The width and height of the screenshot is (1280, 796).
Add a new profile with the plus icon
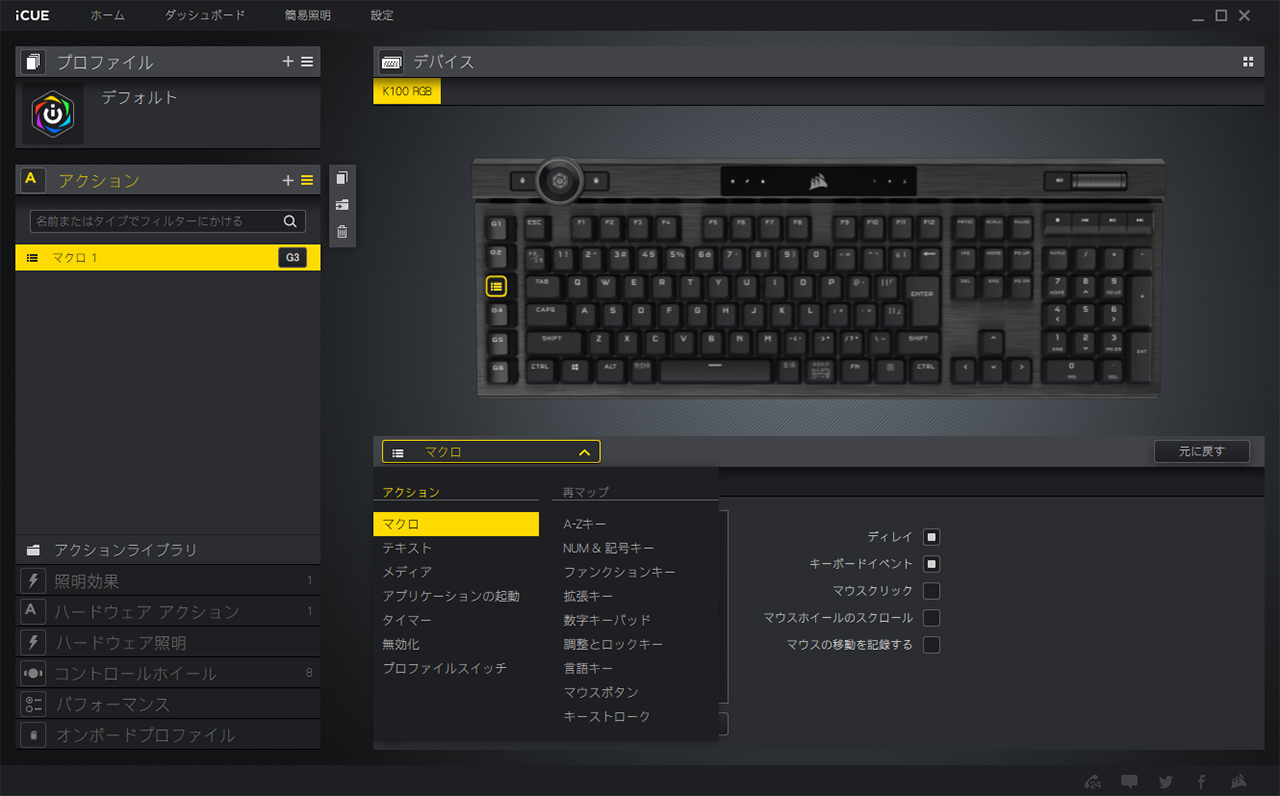coord(288,62)
